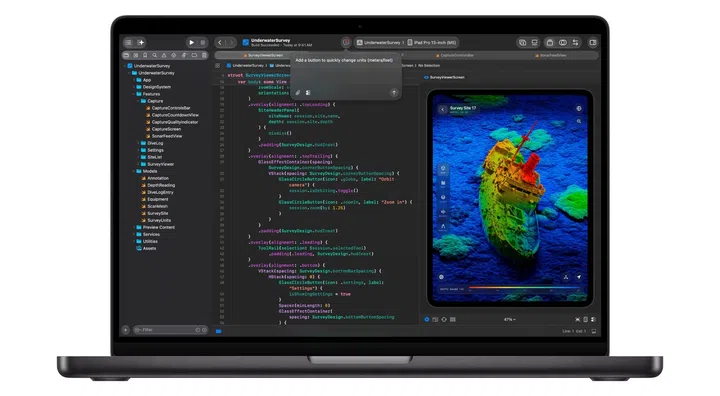Collapse the Models folder
Image resolution: width=720 pixels, height=396 pixels.
click(x=134, y=171)
